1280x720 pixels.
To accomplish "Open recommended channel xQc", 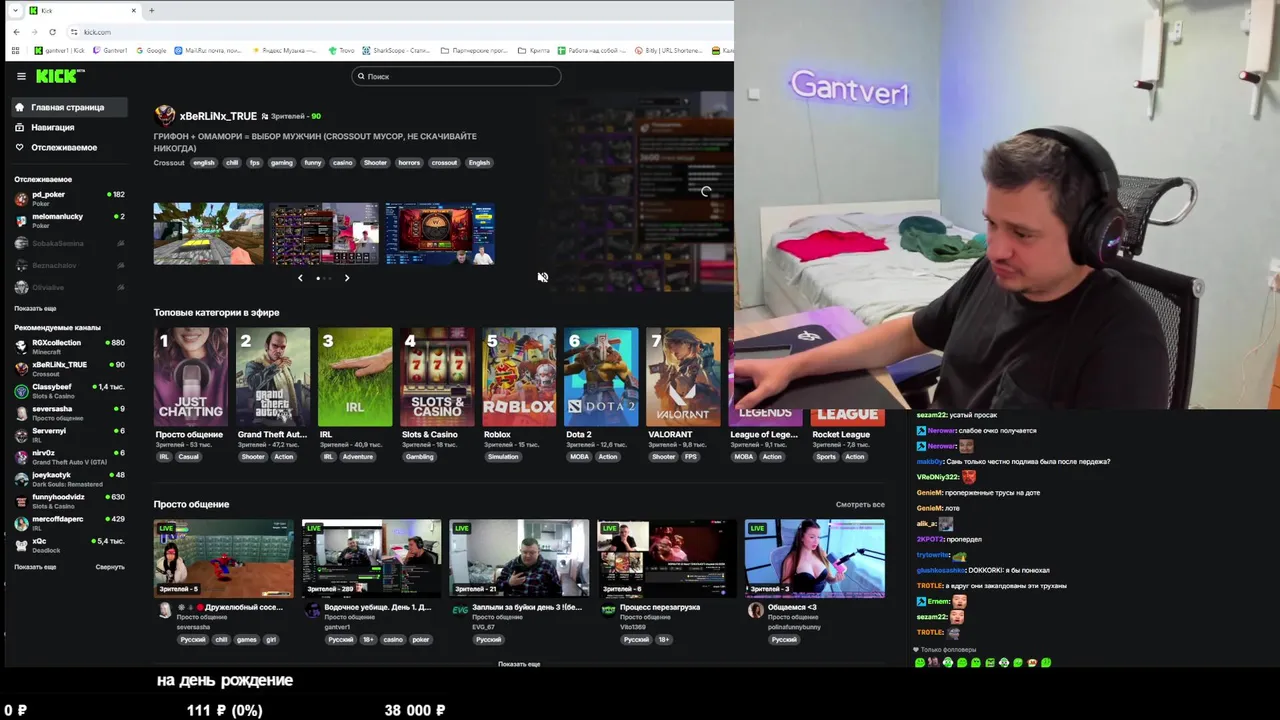I will (x=69, y=544).
